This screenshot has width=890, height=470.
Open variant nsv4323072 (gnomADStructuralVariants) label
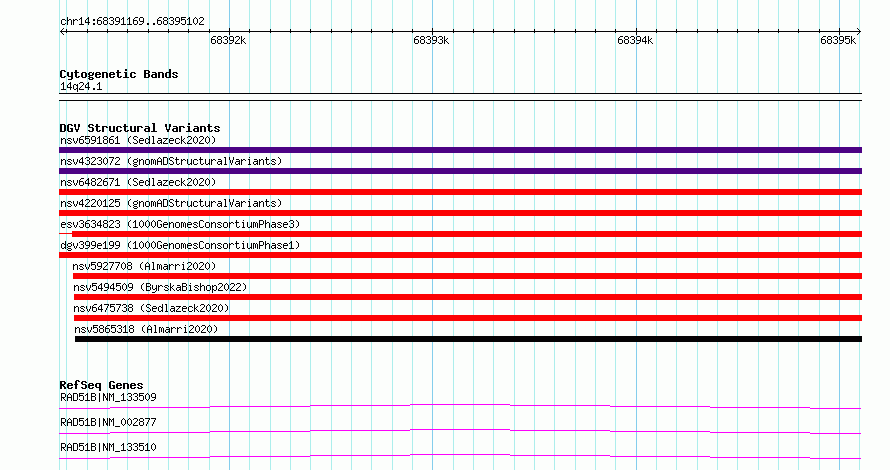click(171, 161)
